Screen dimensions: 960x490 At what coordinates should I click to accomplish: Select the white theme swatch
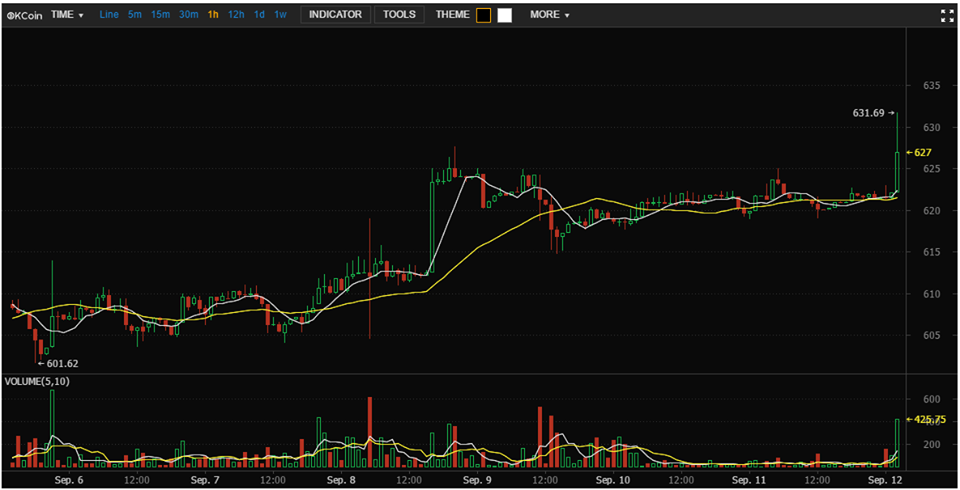[505, 15]
